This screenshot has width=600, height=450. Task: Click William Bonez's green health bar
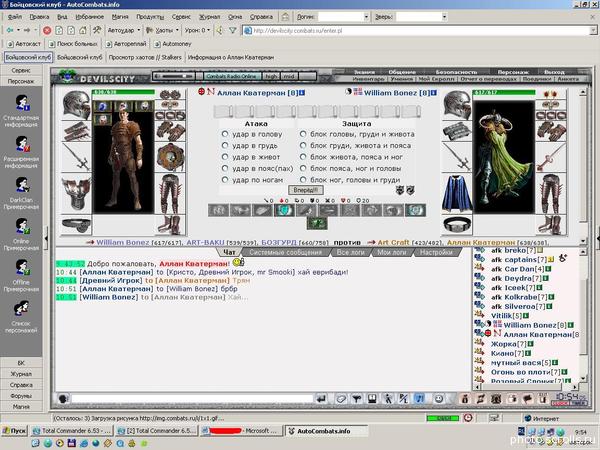(504, 92)
